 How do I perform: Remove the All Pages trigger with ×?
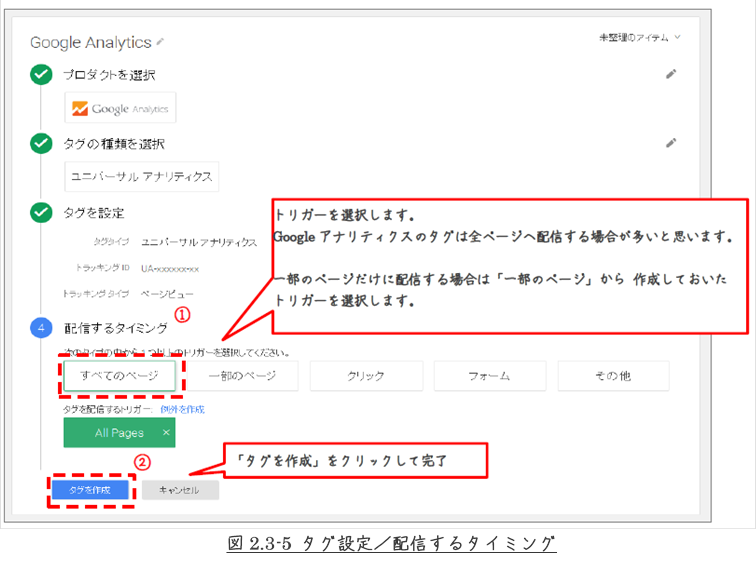(x=166, y=433)
